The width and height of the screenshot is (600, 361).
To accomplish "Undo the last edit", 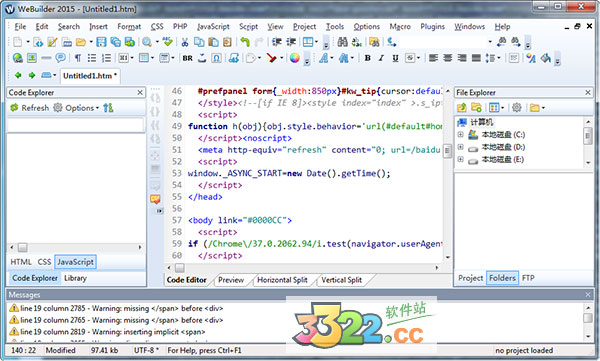I will 245,42.
